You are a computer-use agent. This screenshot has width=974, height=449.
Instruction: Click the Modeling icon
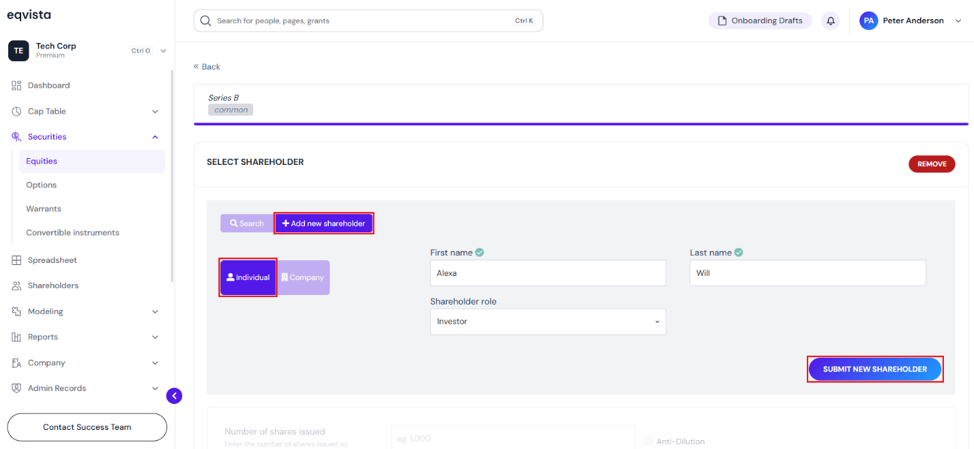pos(17,311)
